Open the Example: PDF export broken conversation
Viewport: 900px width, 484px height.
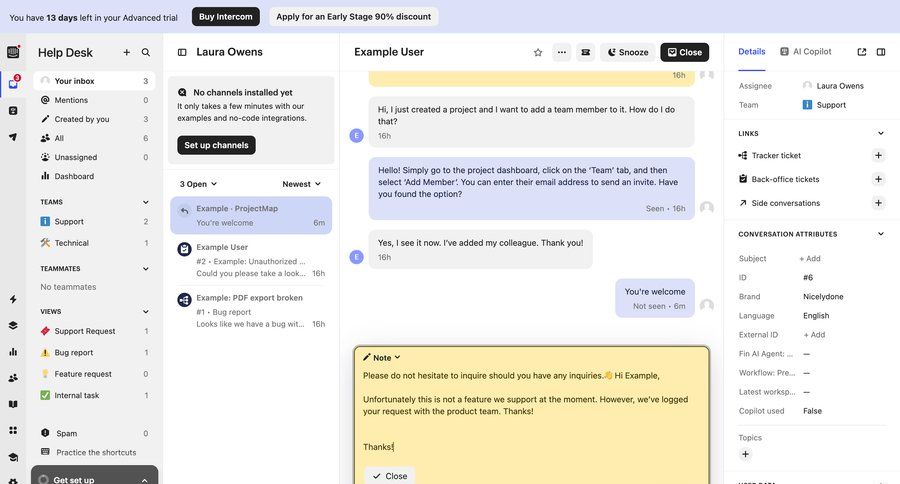pos(251,311)
